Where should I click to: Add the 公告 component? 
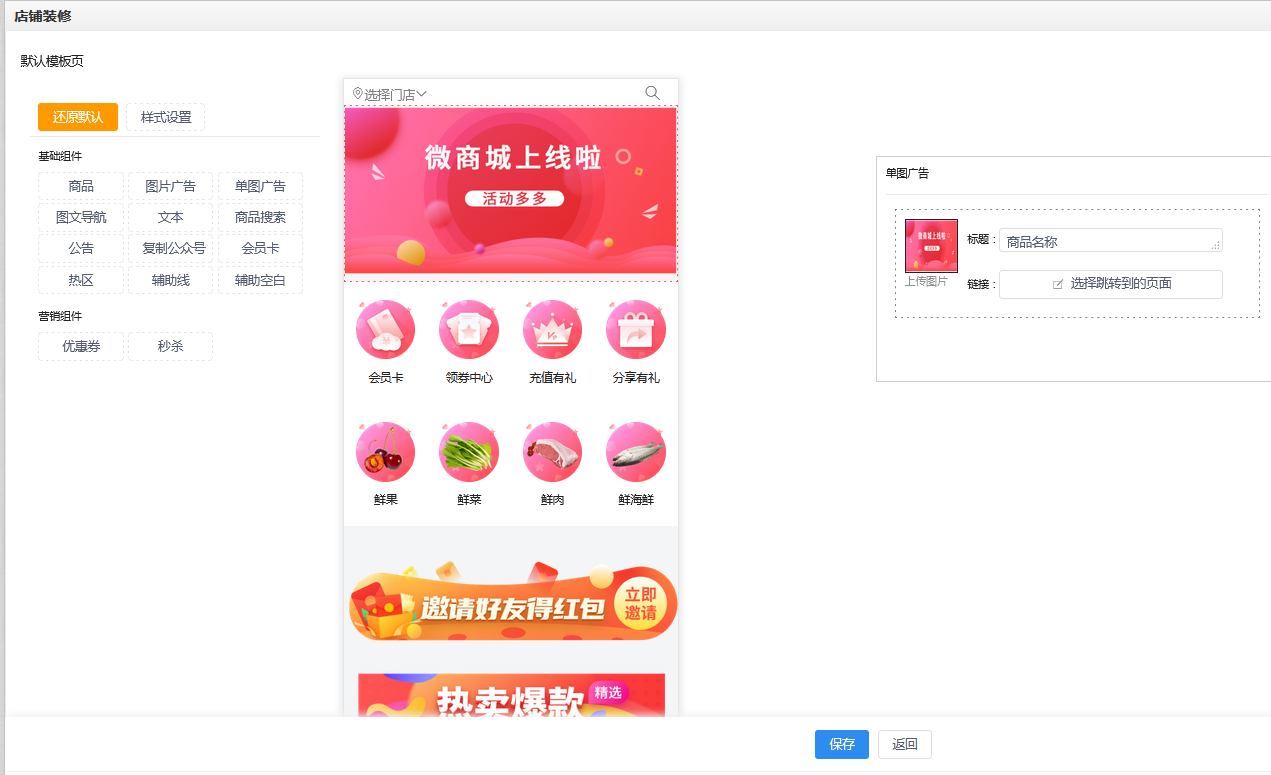81,248
